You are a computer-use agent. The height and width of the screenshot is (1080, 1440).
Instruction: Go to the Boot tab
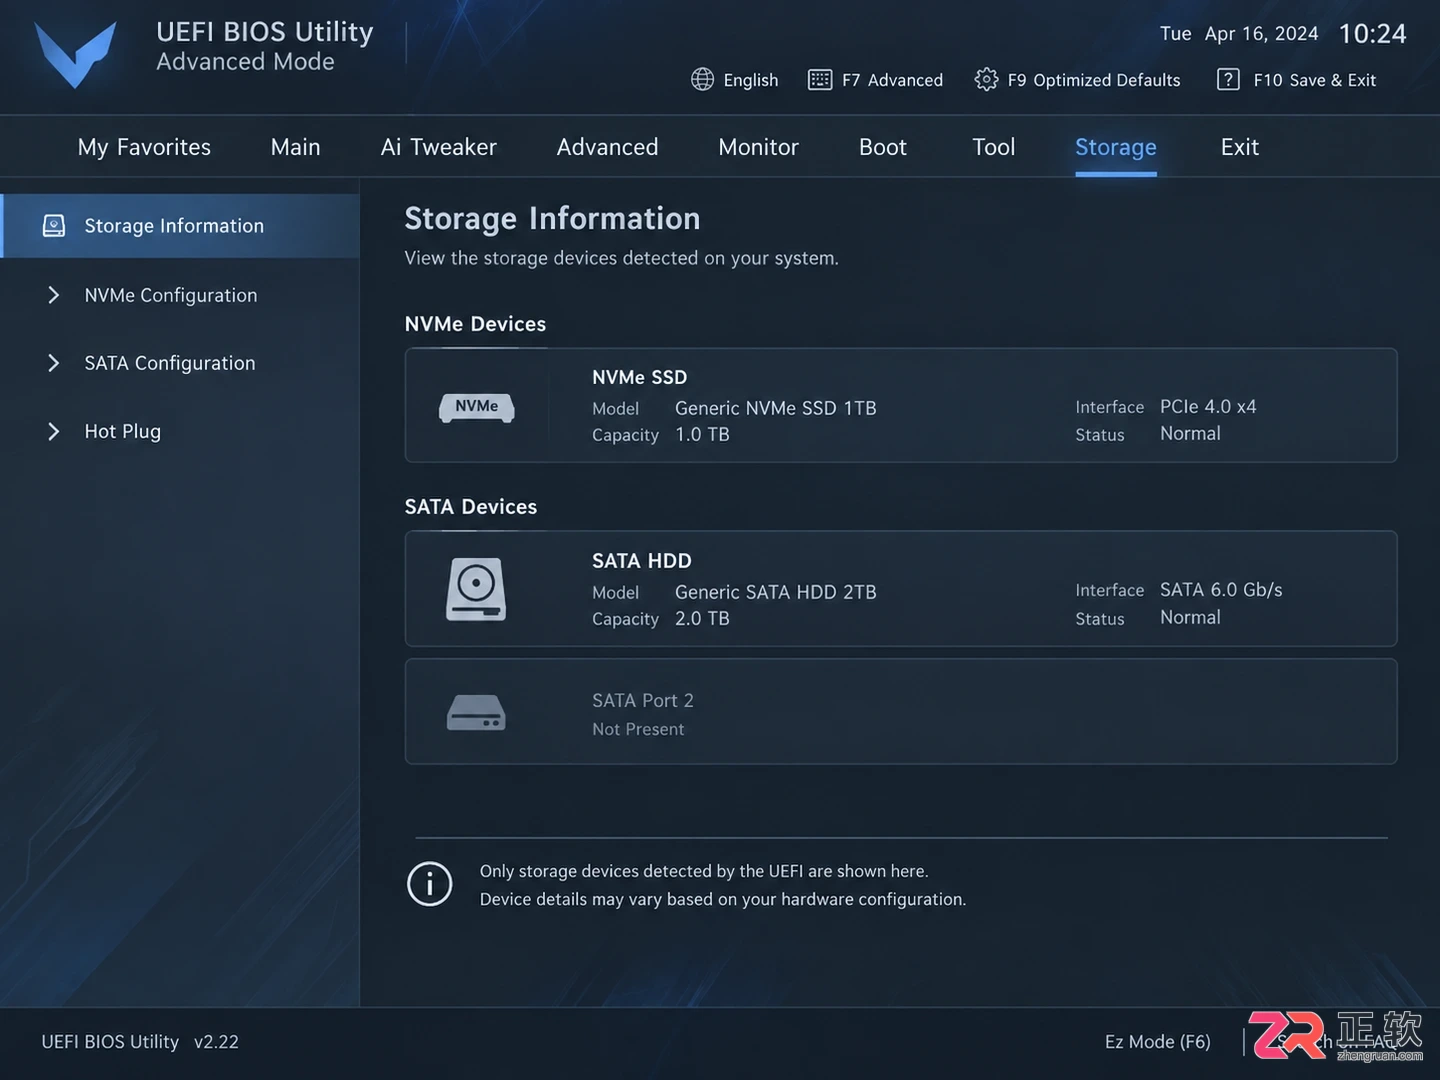pyautogui.click(x=882, y=147)
